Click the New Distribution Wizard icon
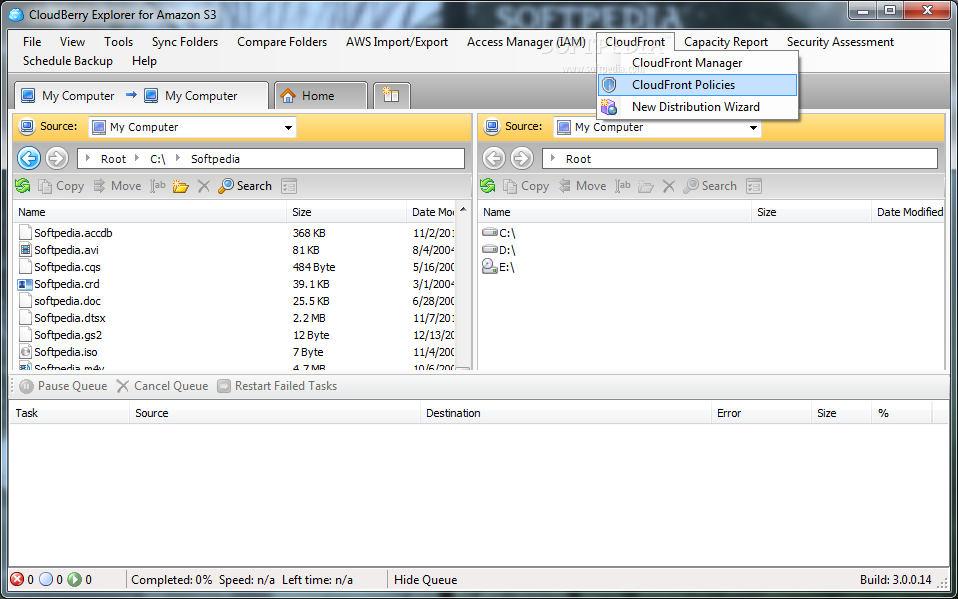958x599 pixels. tap(609, 107)
